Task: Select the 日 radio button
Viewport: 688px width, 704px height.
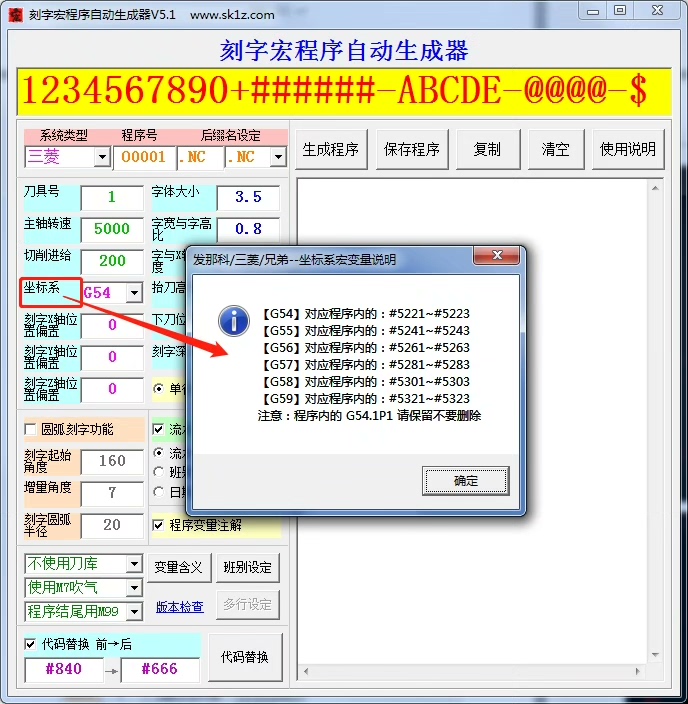Action: click(x=158, y=492)
